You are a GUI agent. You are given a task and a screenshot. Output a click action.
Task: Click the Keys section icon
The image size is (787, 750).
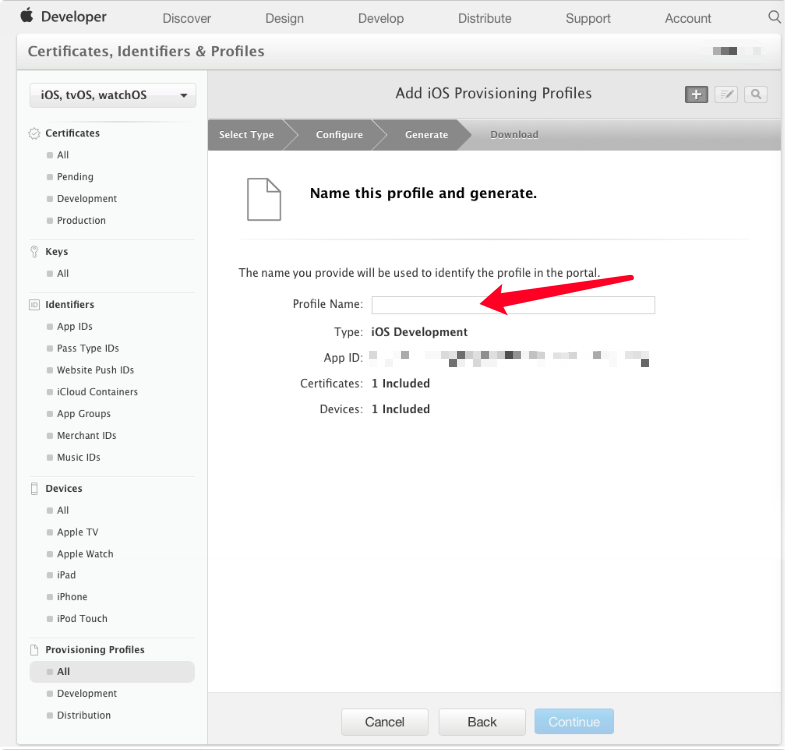coord(34,252)
